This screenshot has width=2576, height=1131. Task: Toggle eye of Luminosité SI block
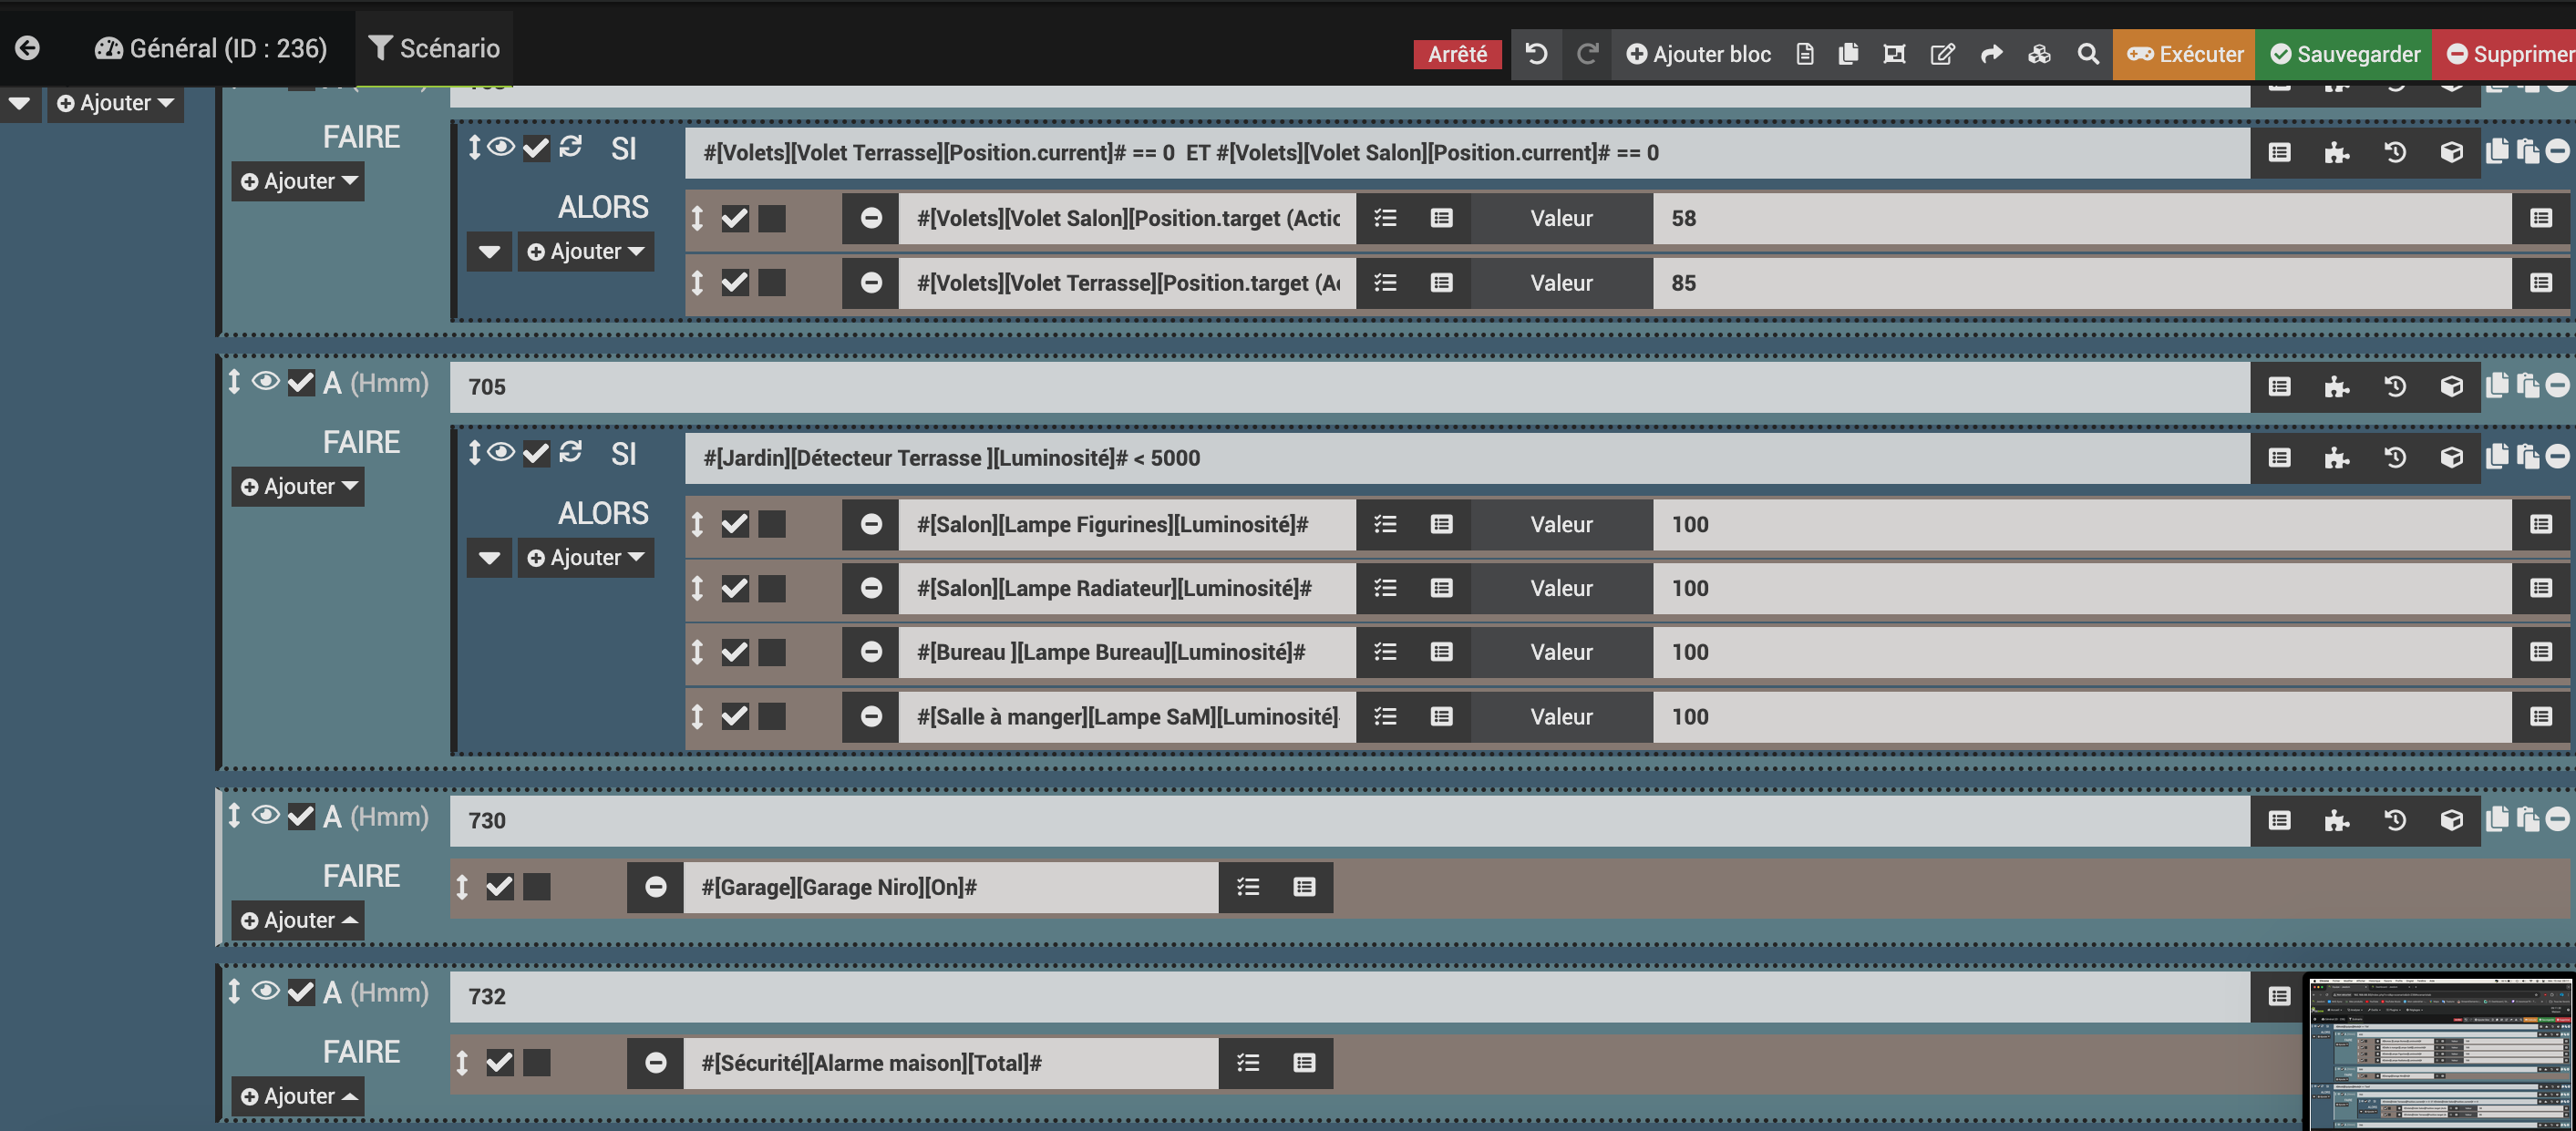501,453
